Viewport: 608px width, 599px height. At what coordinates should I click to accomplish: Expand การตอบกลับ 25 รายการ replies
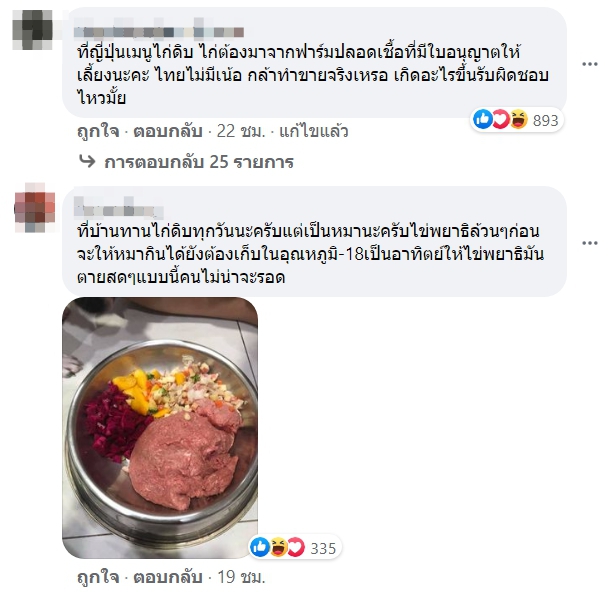point(199,162)
